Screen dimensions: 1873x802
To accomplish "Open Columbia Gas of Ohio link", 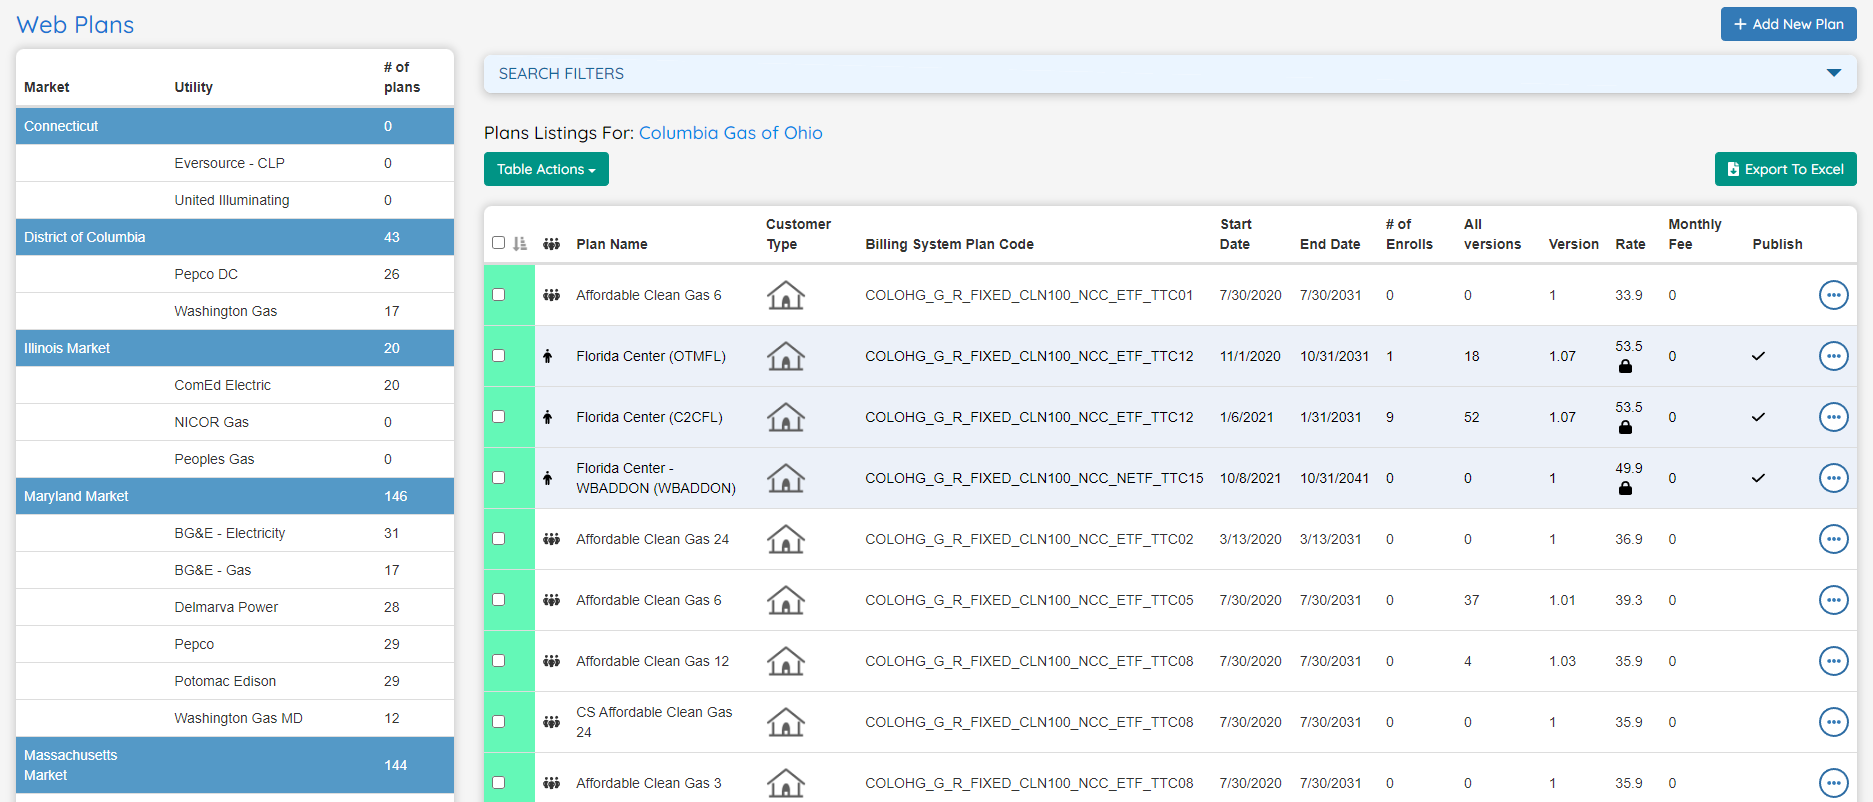I will pyautogui.click(x=730, y=133).
